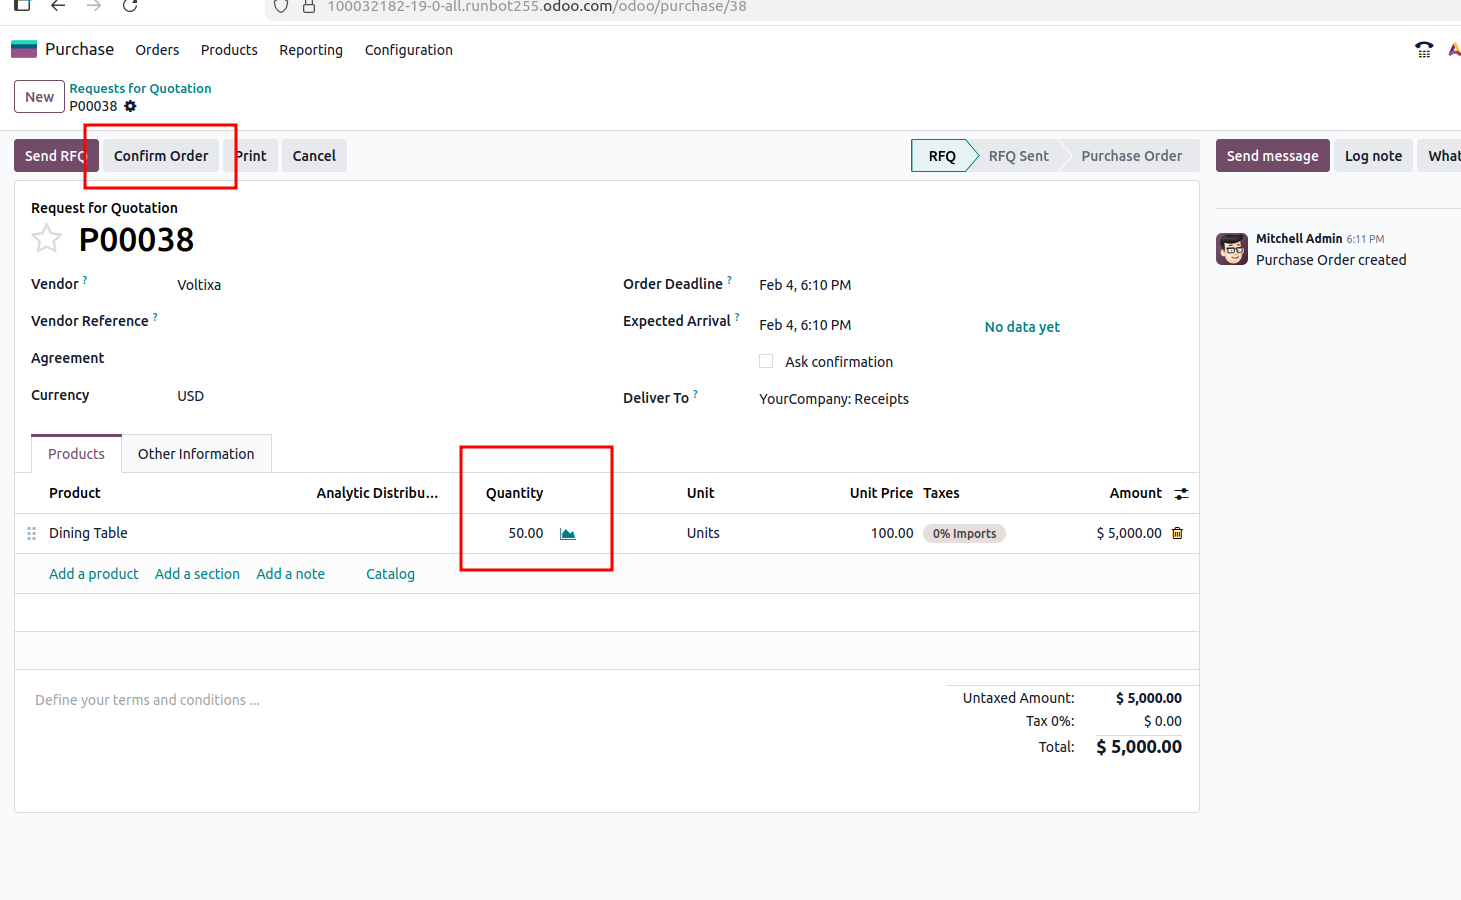The height and width of the screenshot is (900, 1461).
Task: Open the column settings adjust icon
Action: click(x=1181, y=494)
